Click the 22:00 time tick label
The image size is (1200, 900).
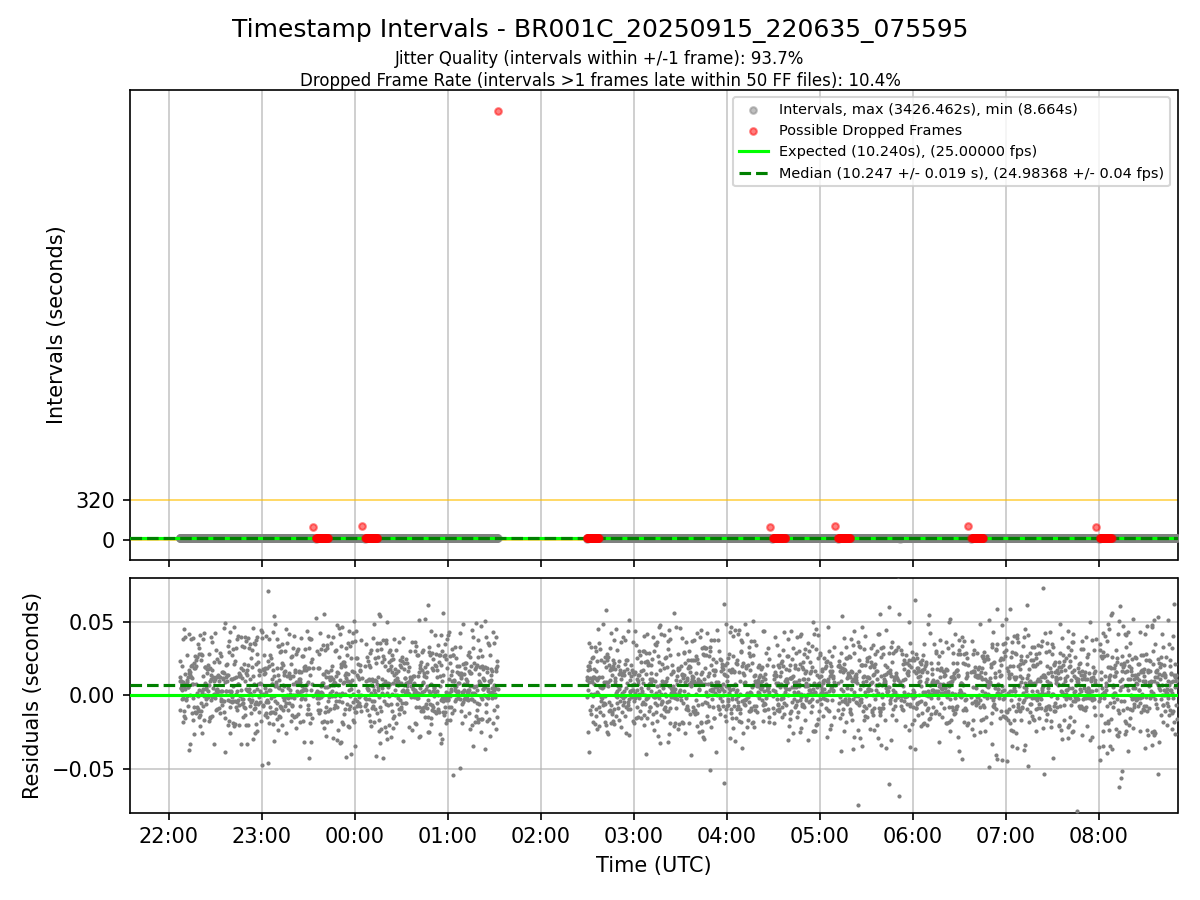pos(169,834)
